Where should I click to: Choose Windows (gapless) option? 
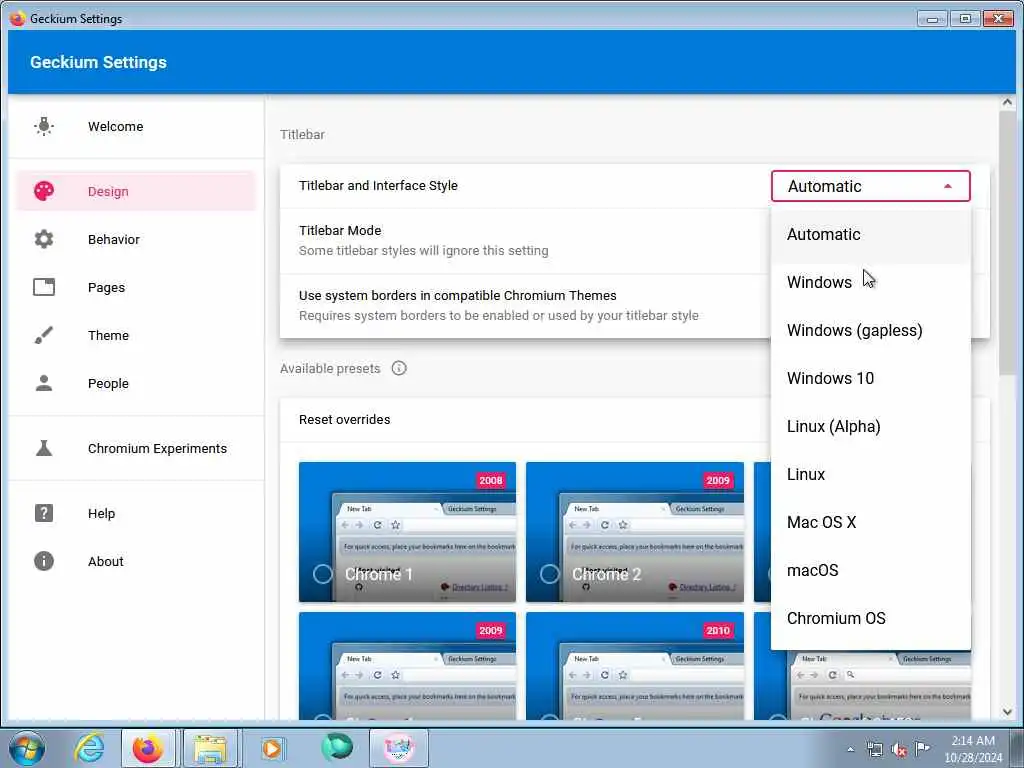click(871, 330)
